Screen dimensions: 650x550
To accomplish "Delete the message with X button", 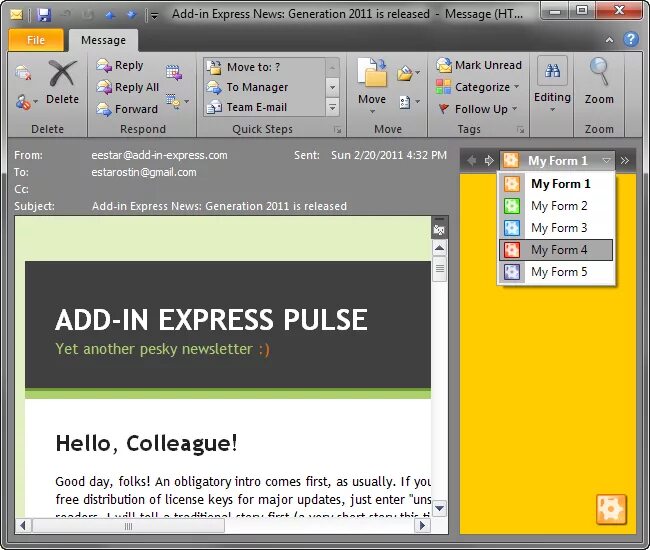I will pyautogui.click(x=63, y=83).
